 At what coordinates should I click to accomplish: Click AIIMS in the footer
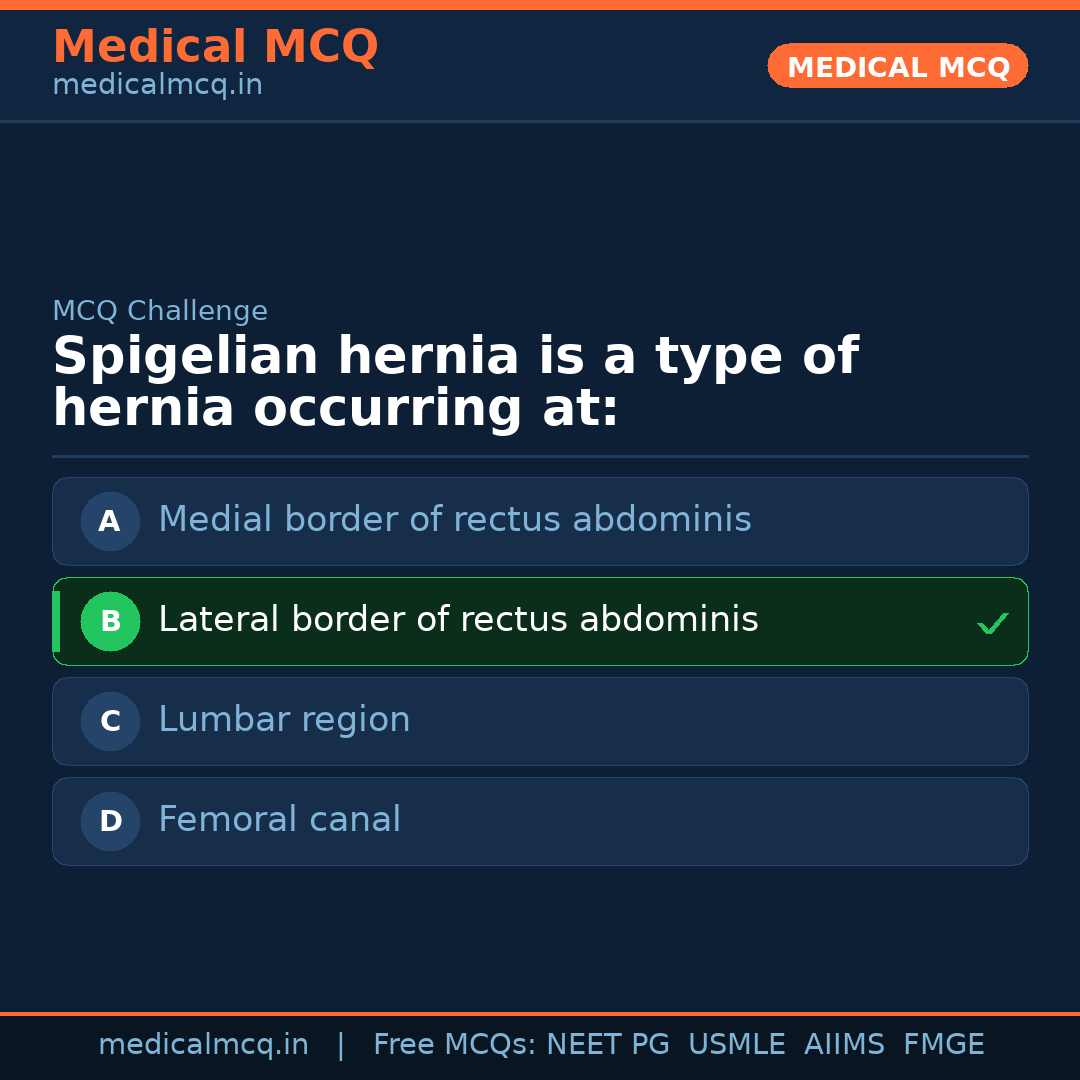(844, 1045)
